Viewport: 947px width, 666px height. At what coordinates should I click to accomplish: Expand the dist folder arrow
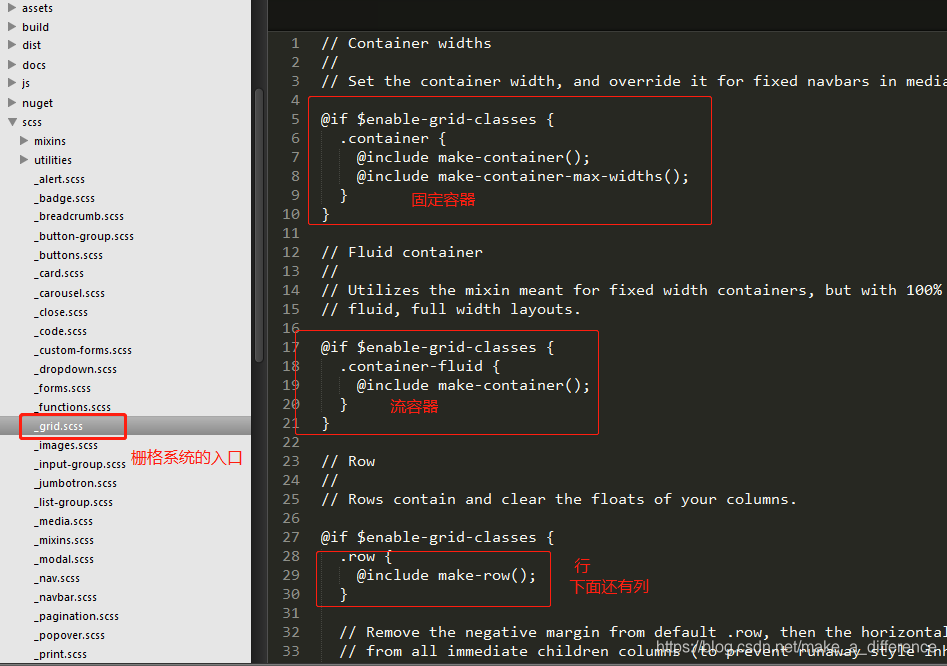11,45
